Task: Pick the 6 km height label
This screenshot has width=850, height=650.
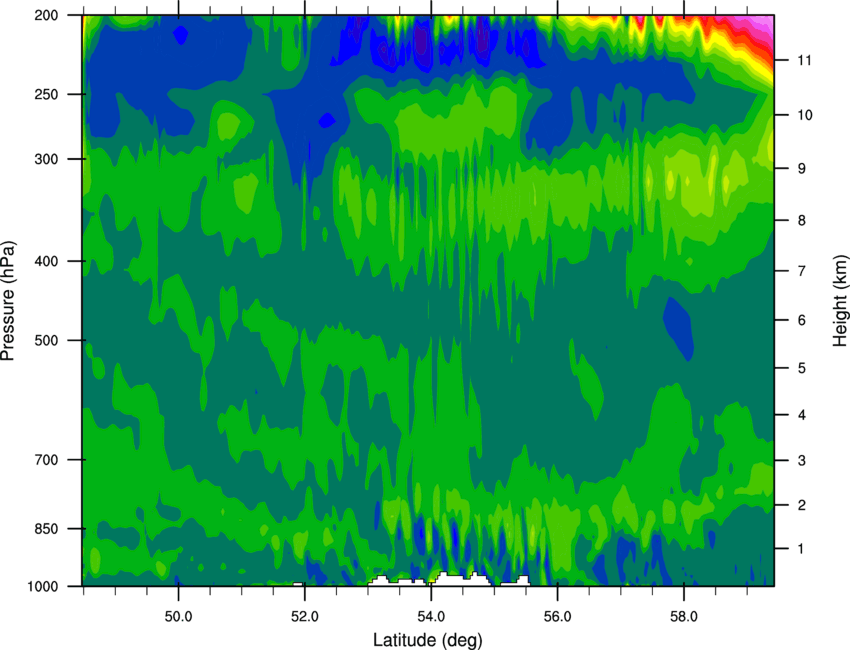Action: [801, 320]
